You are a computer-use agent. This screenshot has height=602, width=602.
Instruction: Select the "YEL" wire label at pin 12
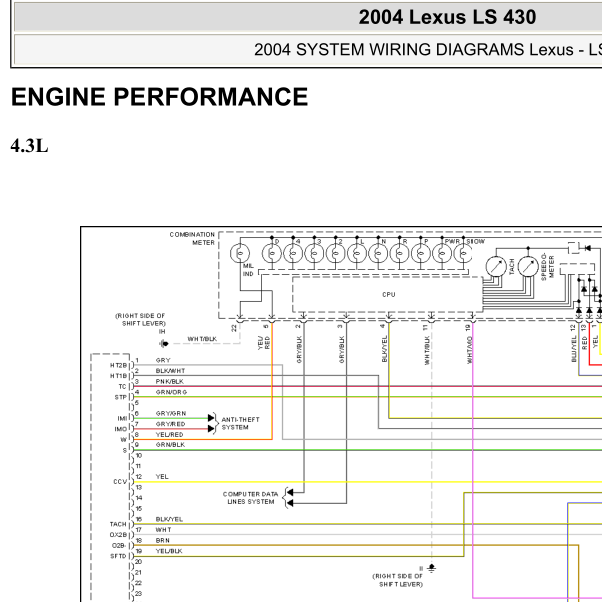coord(162,476)
